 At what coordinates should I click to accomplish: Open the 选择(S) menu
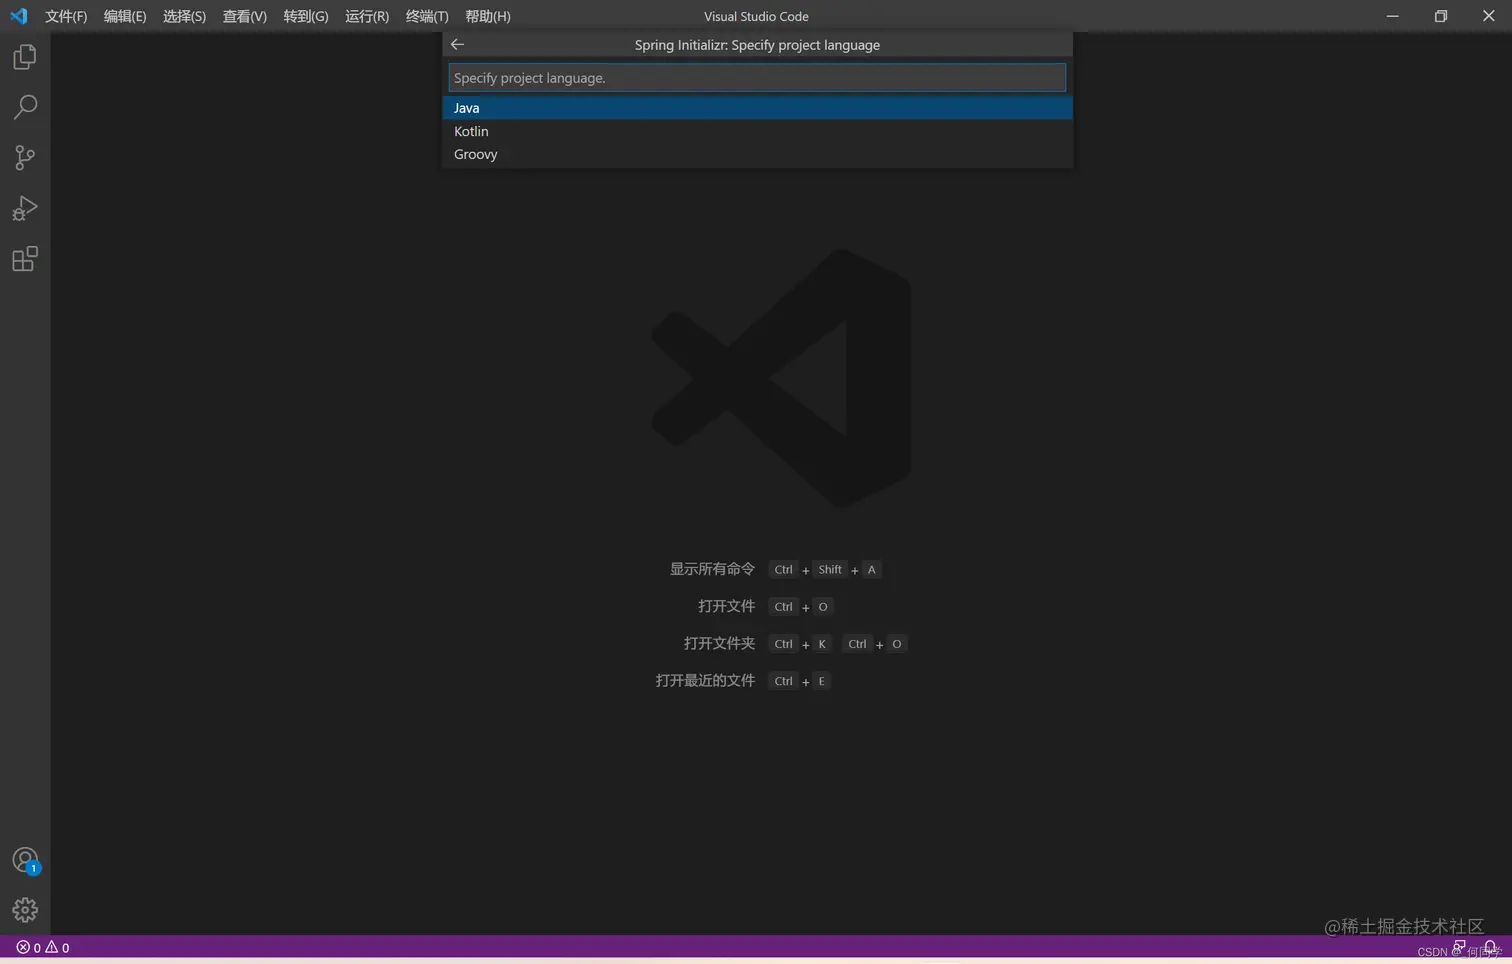pos(184,16)
